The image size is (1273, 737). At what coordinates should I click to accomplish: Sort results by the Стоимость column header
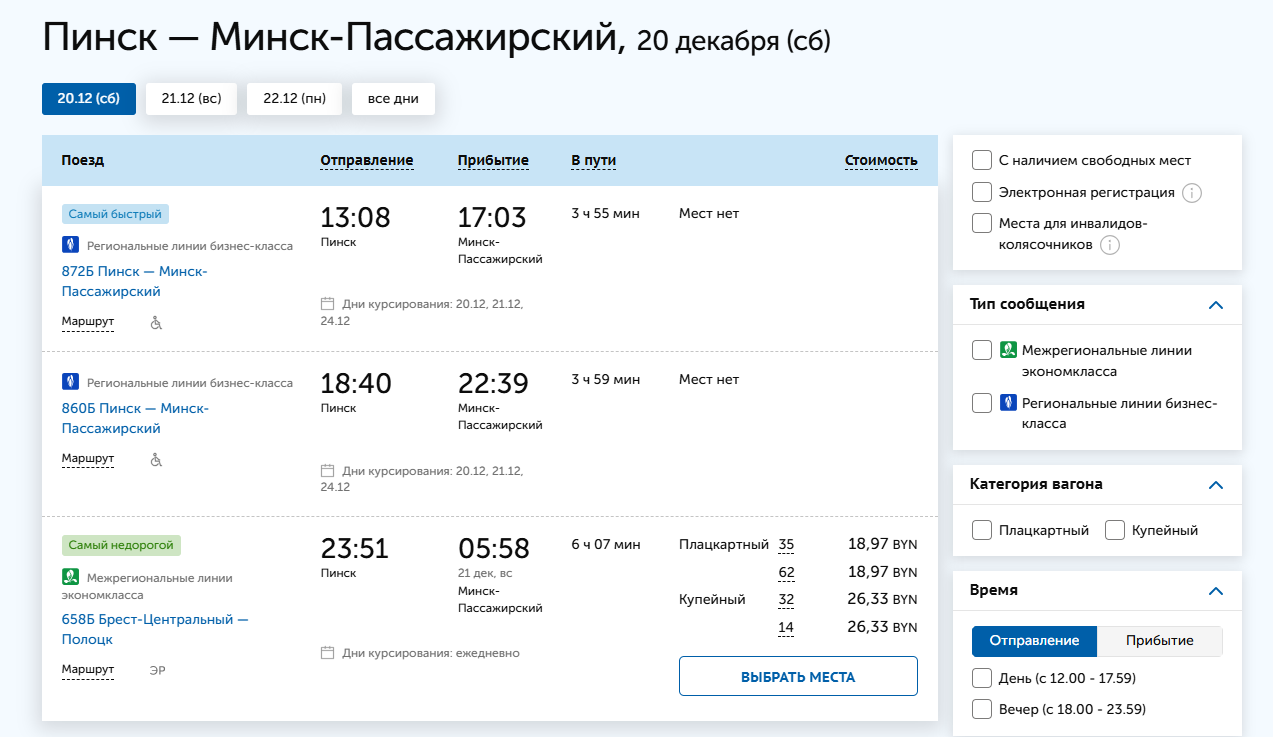click(x=880, y=161)
